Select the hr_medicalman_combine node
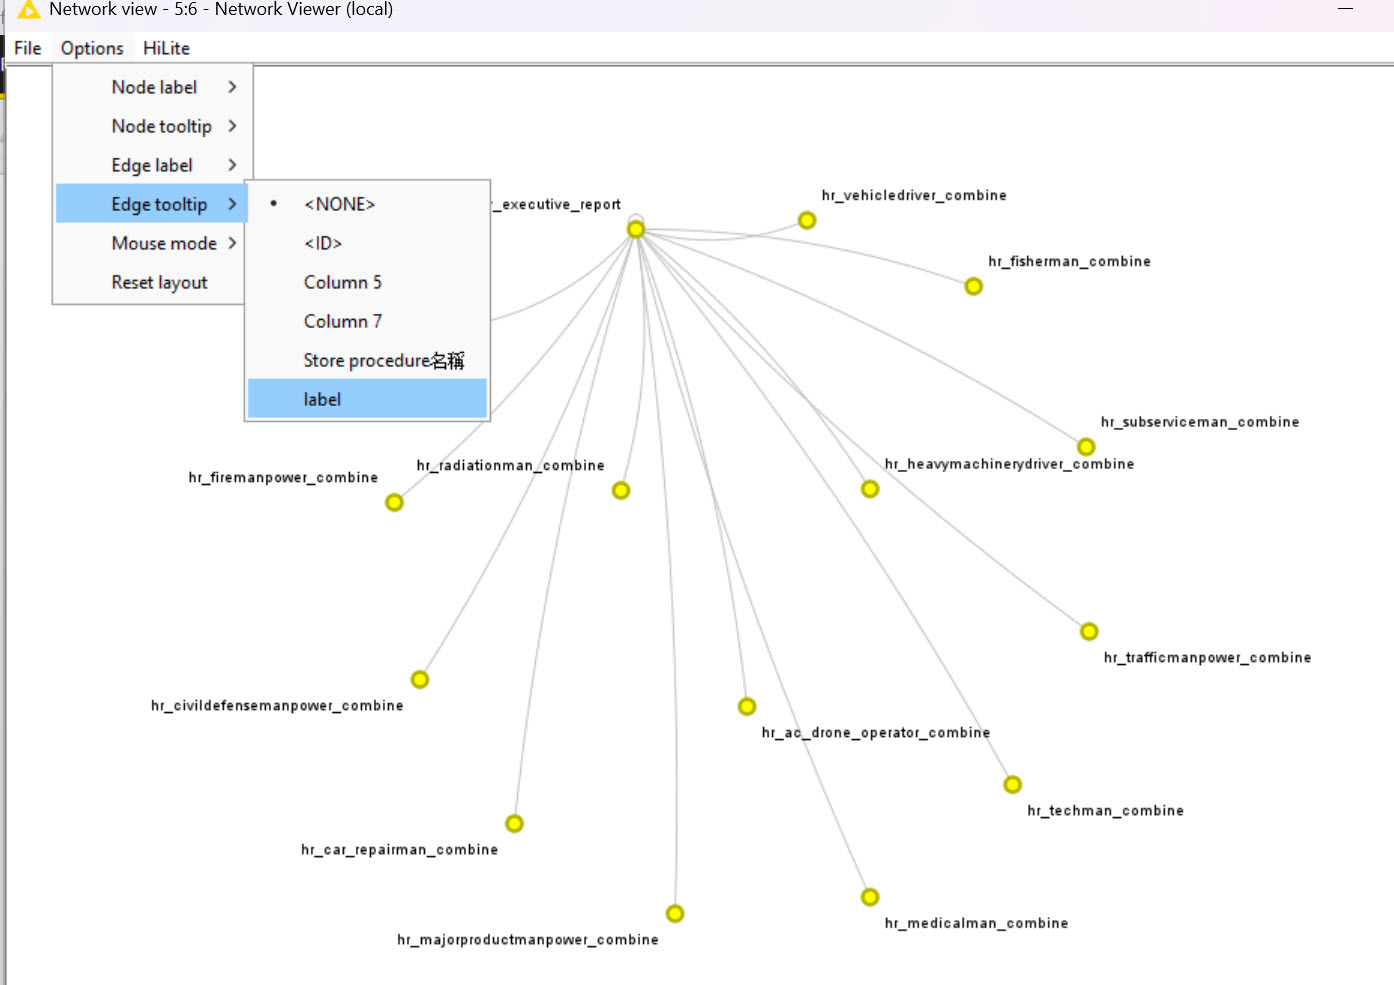 [870, 897]
